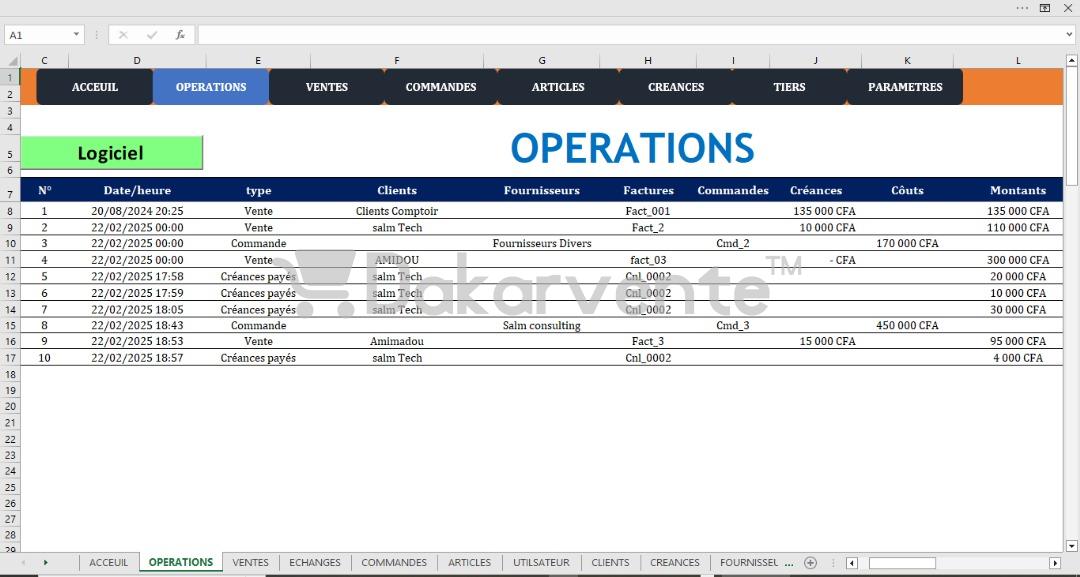Add a new sheet with plus icon
Screen dimensions: 1080x577
tap(811, 563)
